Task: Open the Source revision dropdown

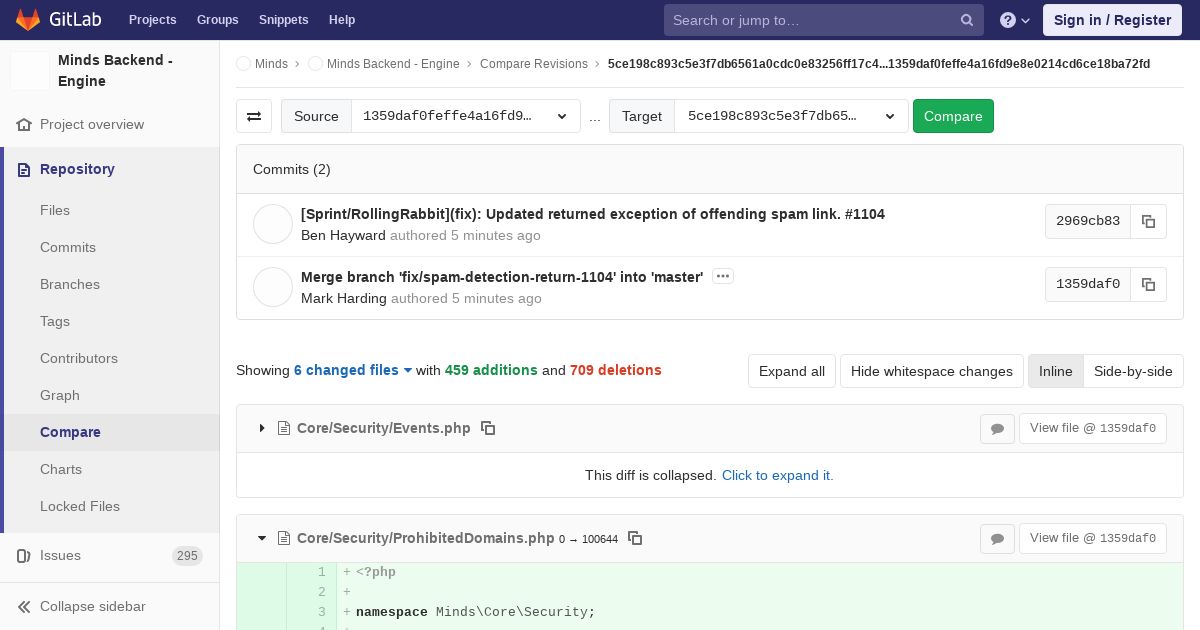Action: pyautogui.click(x=466, y=116)
